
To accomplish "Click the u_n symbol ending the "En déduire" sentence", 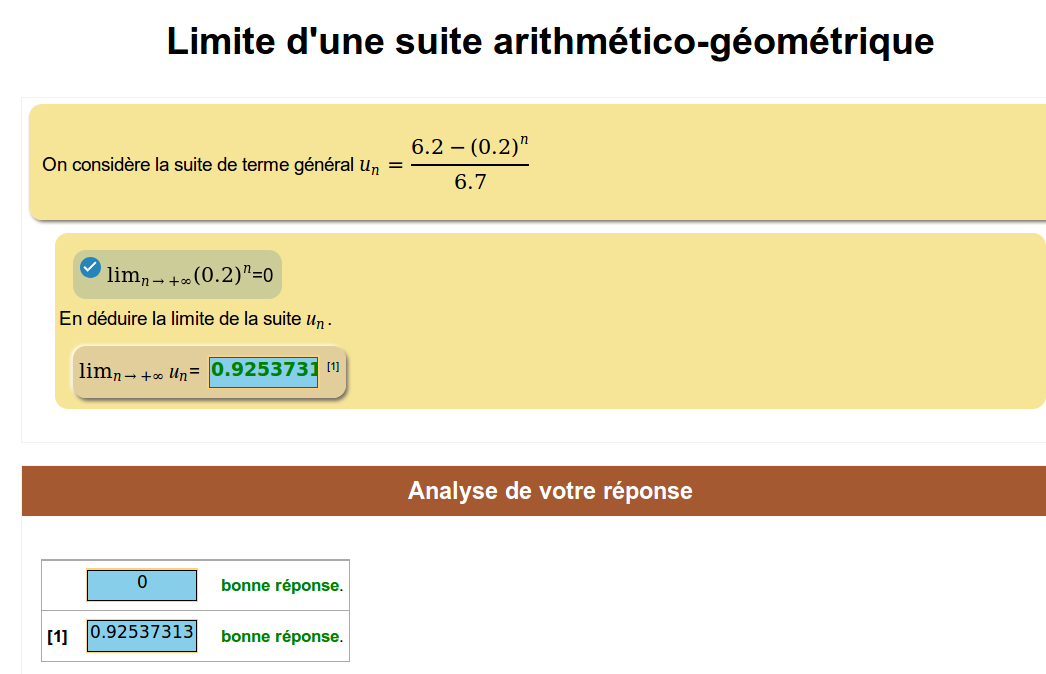I will [x=316, y=320].
